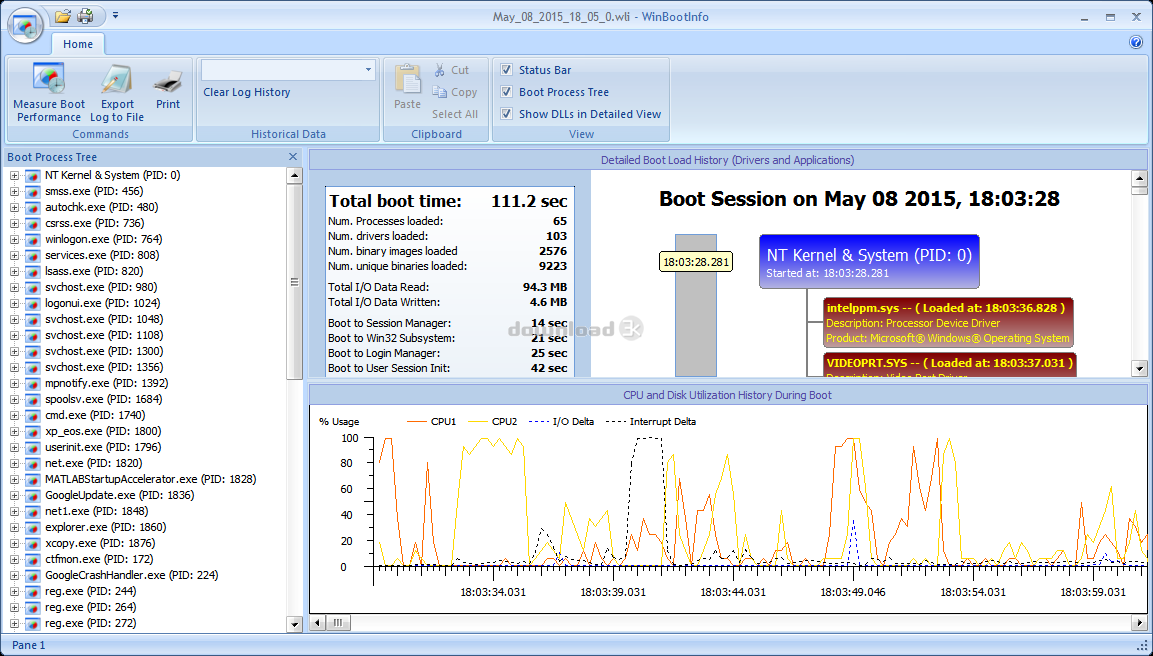The height and width of the screenshot is (656, 1153).
Task: Click svchost.exe (PID: 1048) process icon
Action: coord(32,319)
